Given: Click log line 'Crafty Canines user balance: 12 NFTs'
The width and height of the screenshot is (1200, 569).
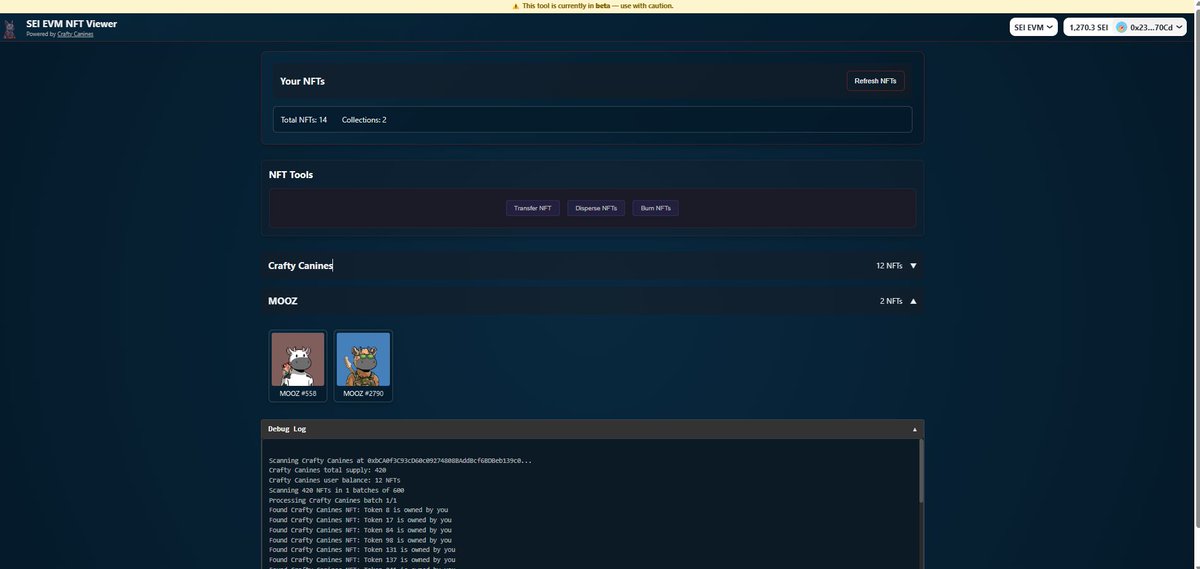Looking at the screenshot, I should [x=335, y=480].
